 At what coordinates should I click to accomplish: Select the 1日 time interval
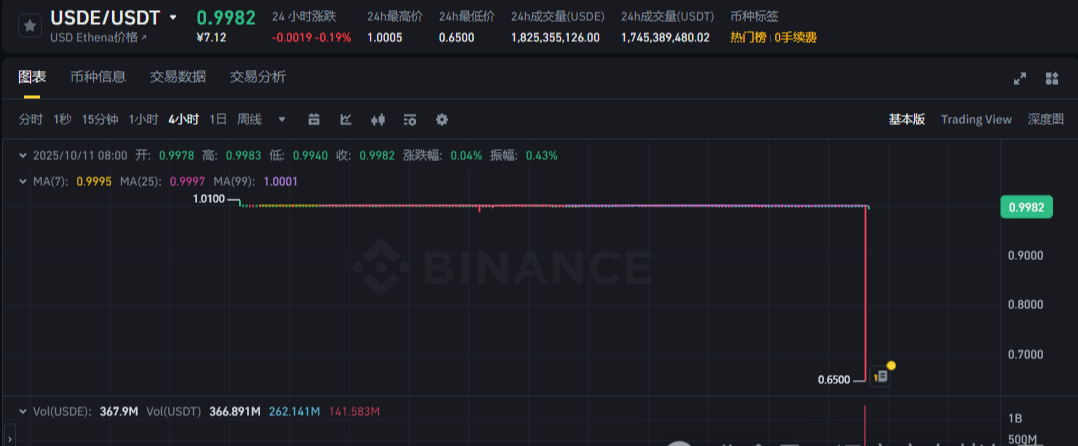(217, 120)
